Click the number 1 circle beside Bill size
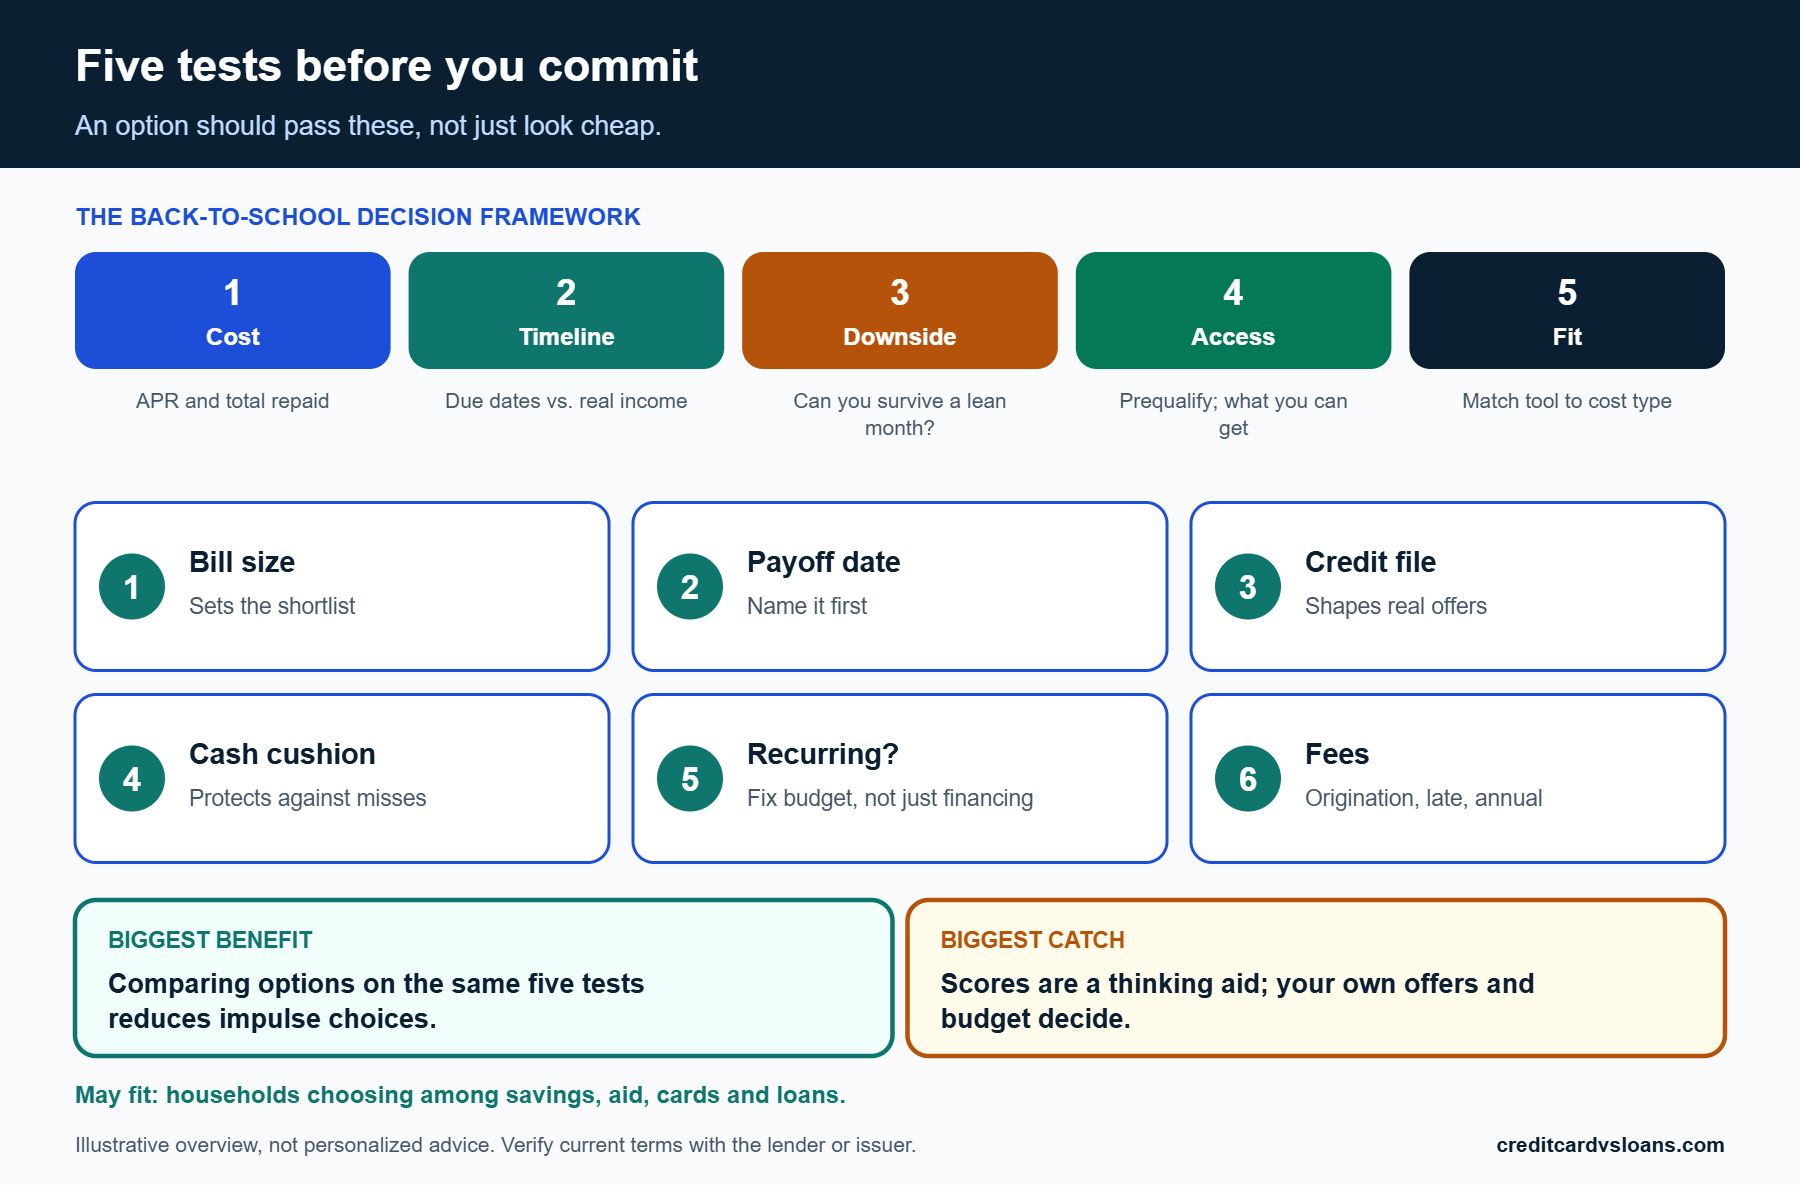 tap(132, 587)
